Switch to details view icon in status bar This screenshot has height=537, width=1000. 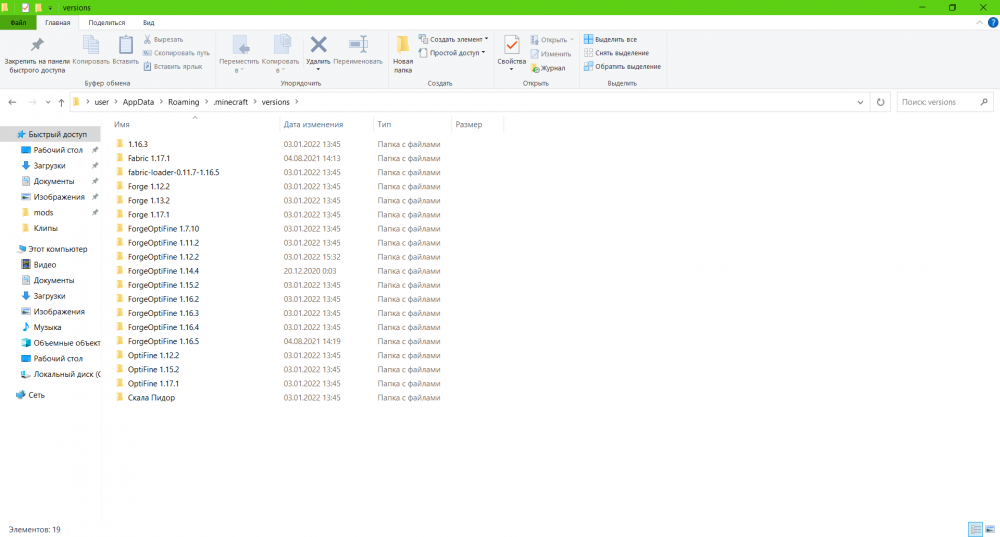975,529
